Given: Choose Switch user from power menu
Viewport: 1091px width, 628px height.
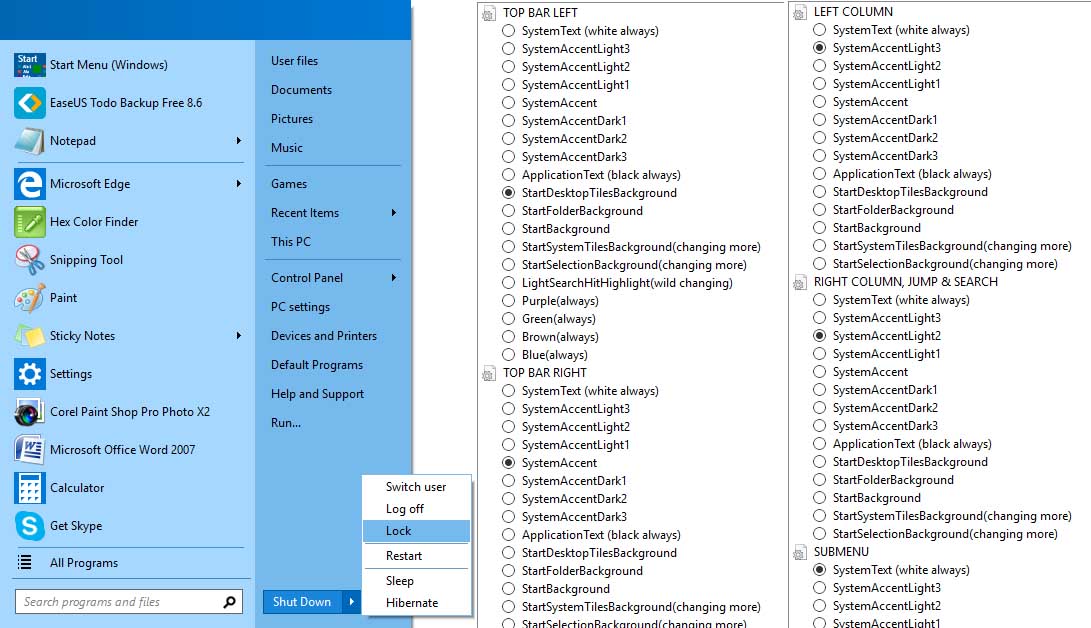Looking at the screenshot, I should [x=416, y=487].
